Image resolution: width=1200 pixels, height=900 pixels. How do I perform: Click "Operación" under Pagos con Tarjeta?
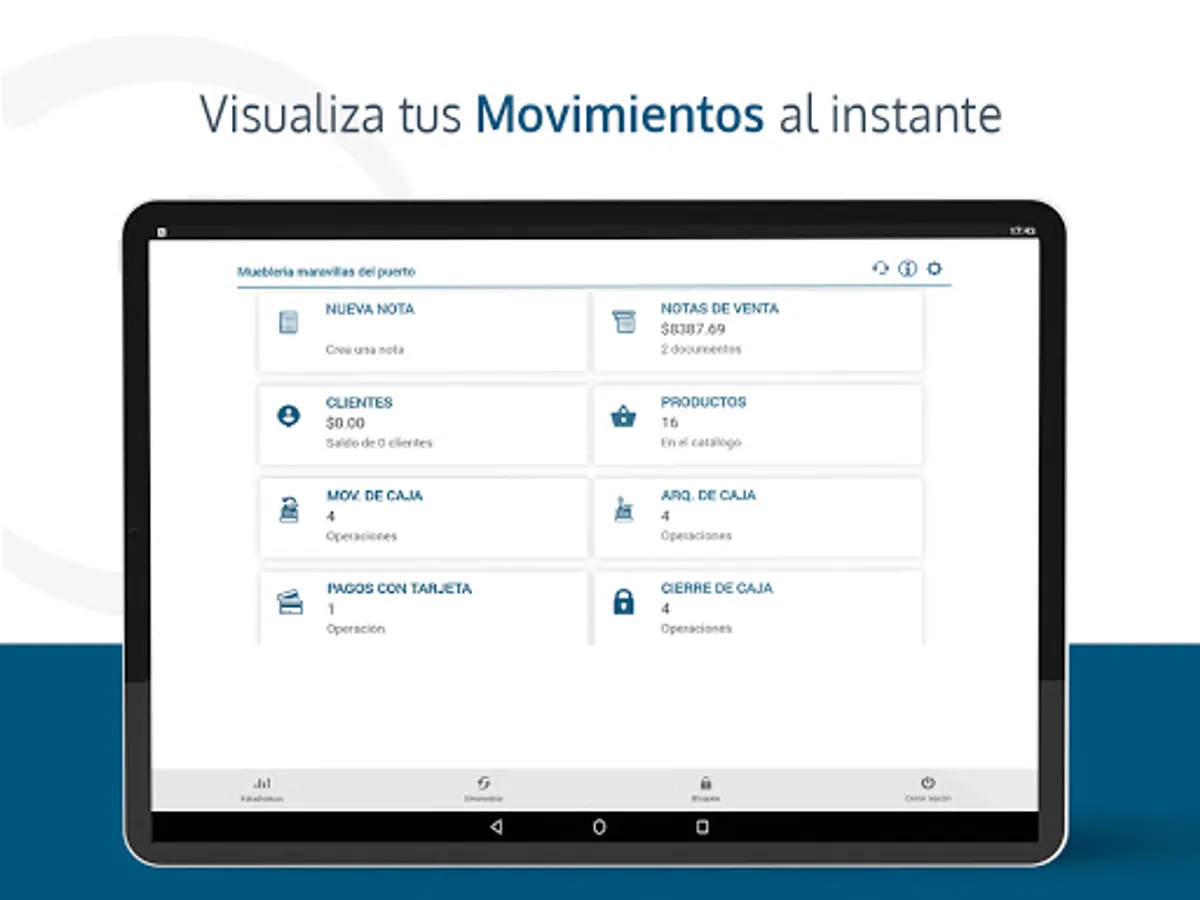point(356,630)
